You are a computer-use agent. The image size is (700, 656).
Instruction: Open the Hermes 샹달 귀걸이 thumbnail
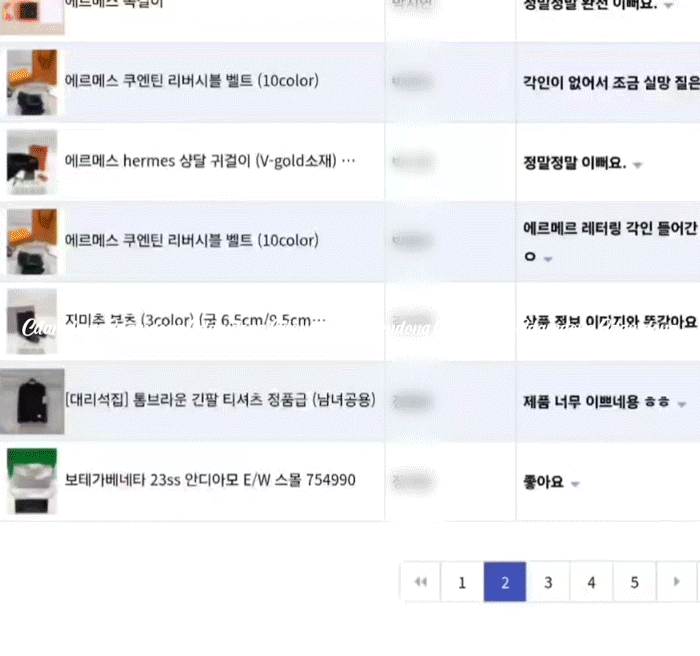click(x=32, y=162)
